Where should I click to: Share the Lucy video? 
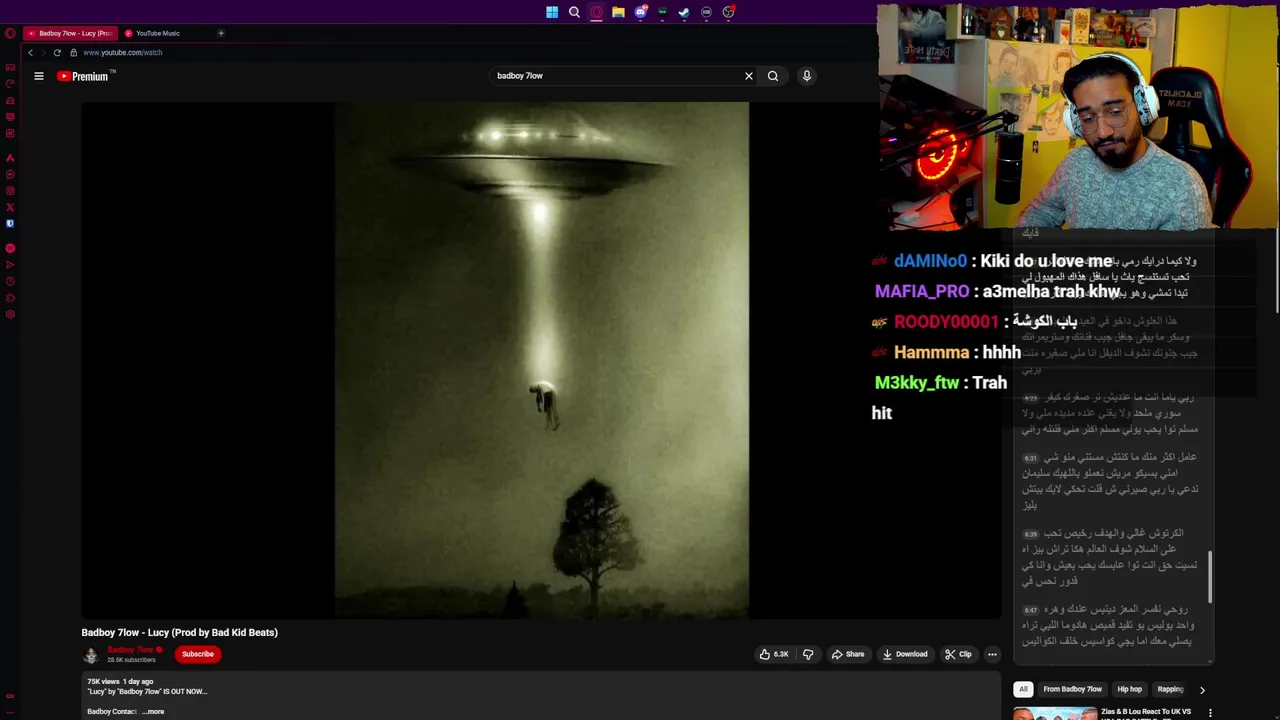[x=848, y=654]
